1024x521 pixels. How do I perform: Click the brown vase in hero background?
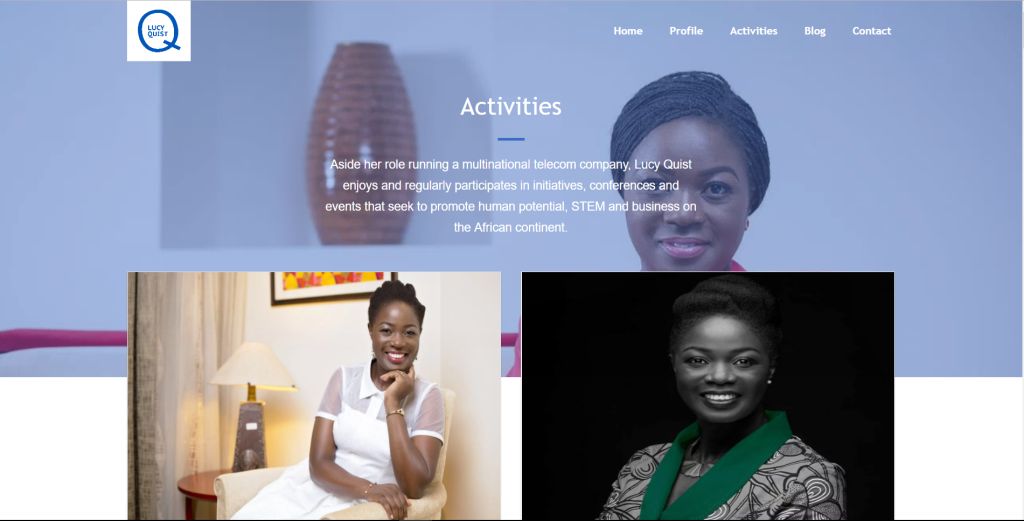click(x=361, y=144)
